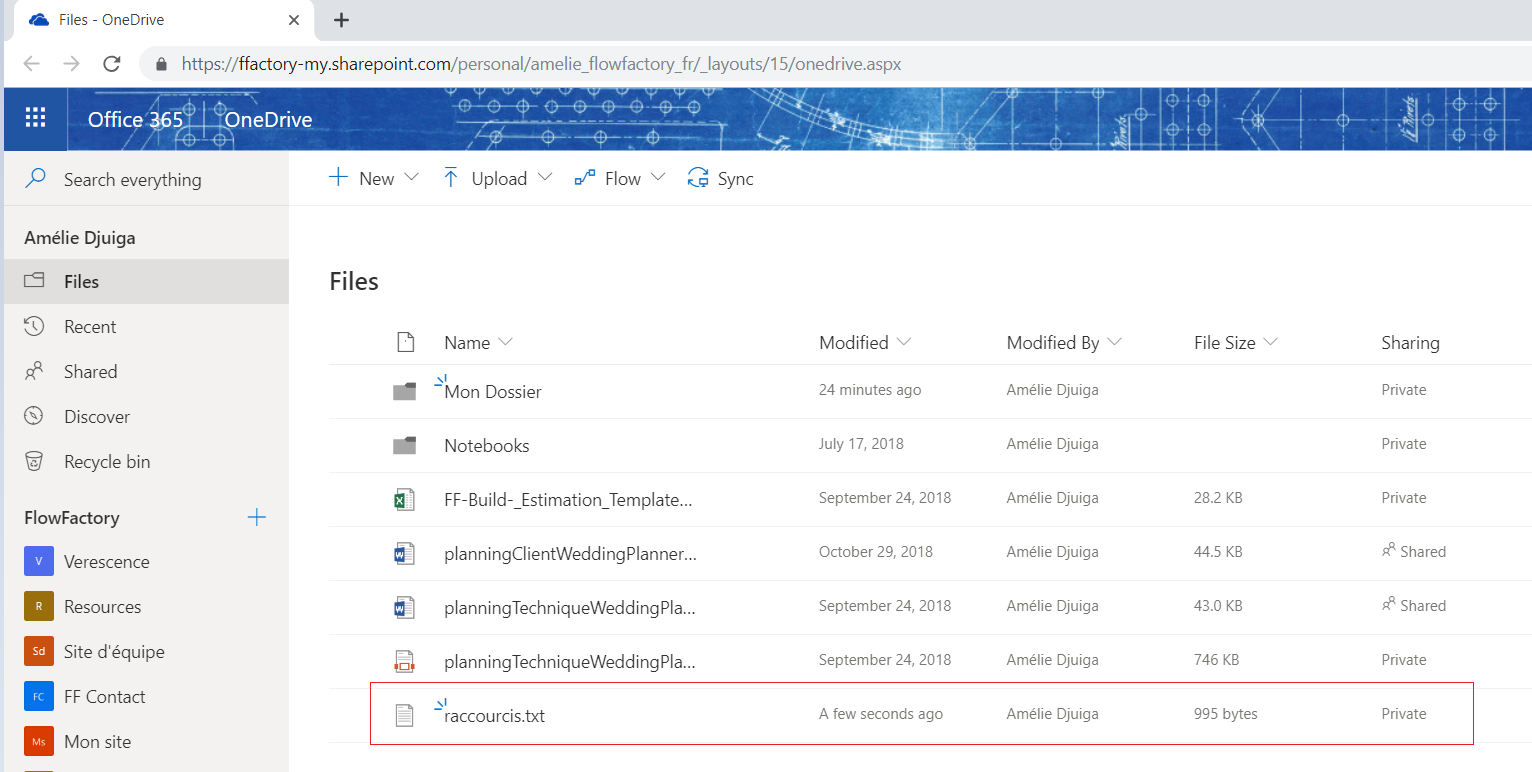Click the Sync icon in toolbar
Screen dimensions: 1532x772
pyautogui.click(x=698, y=178)
